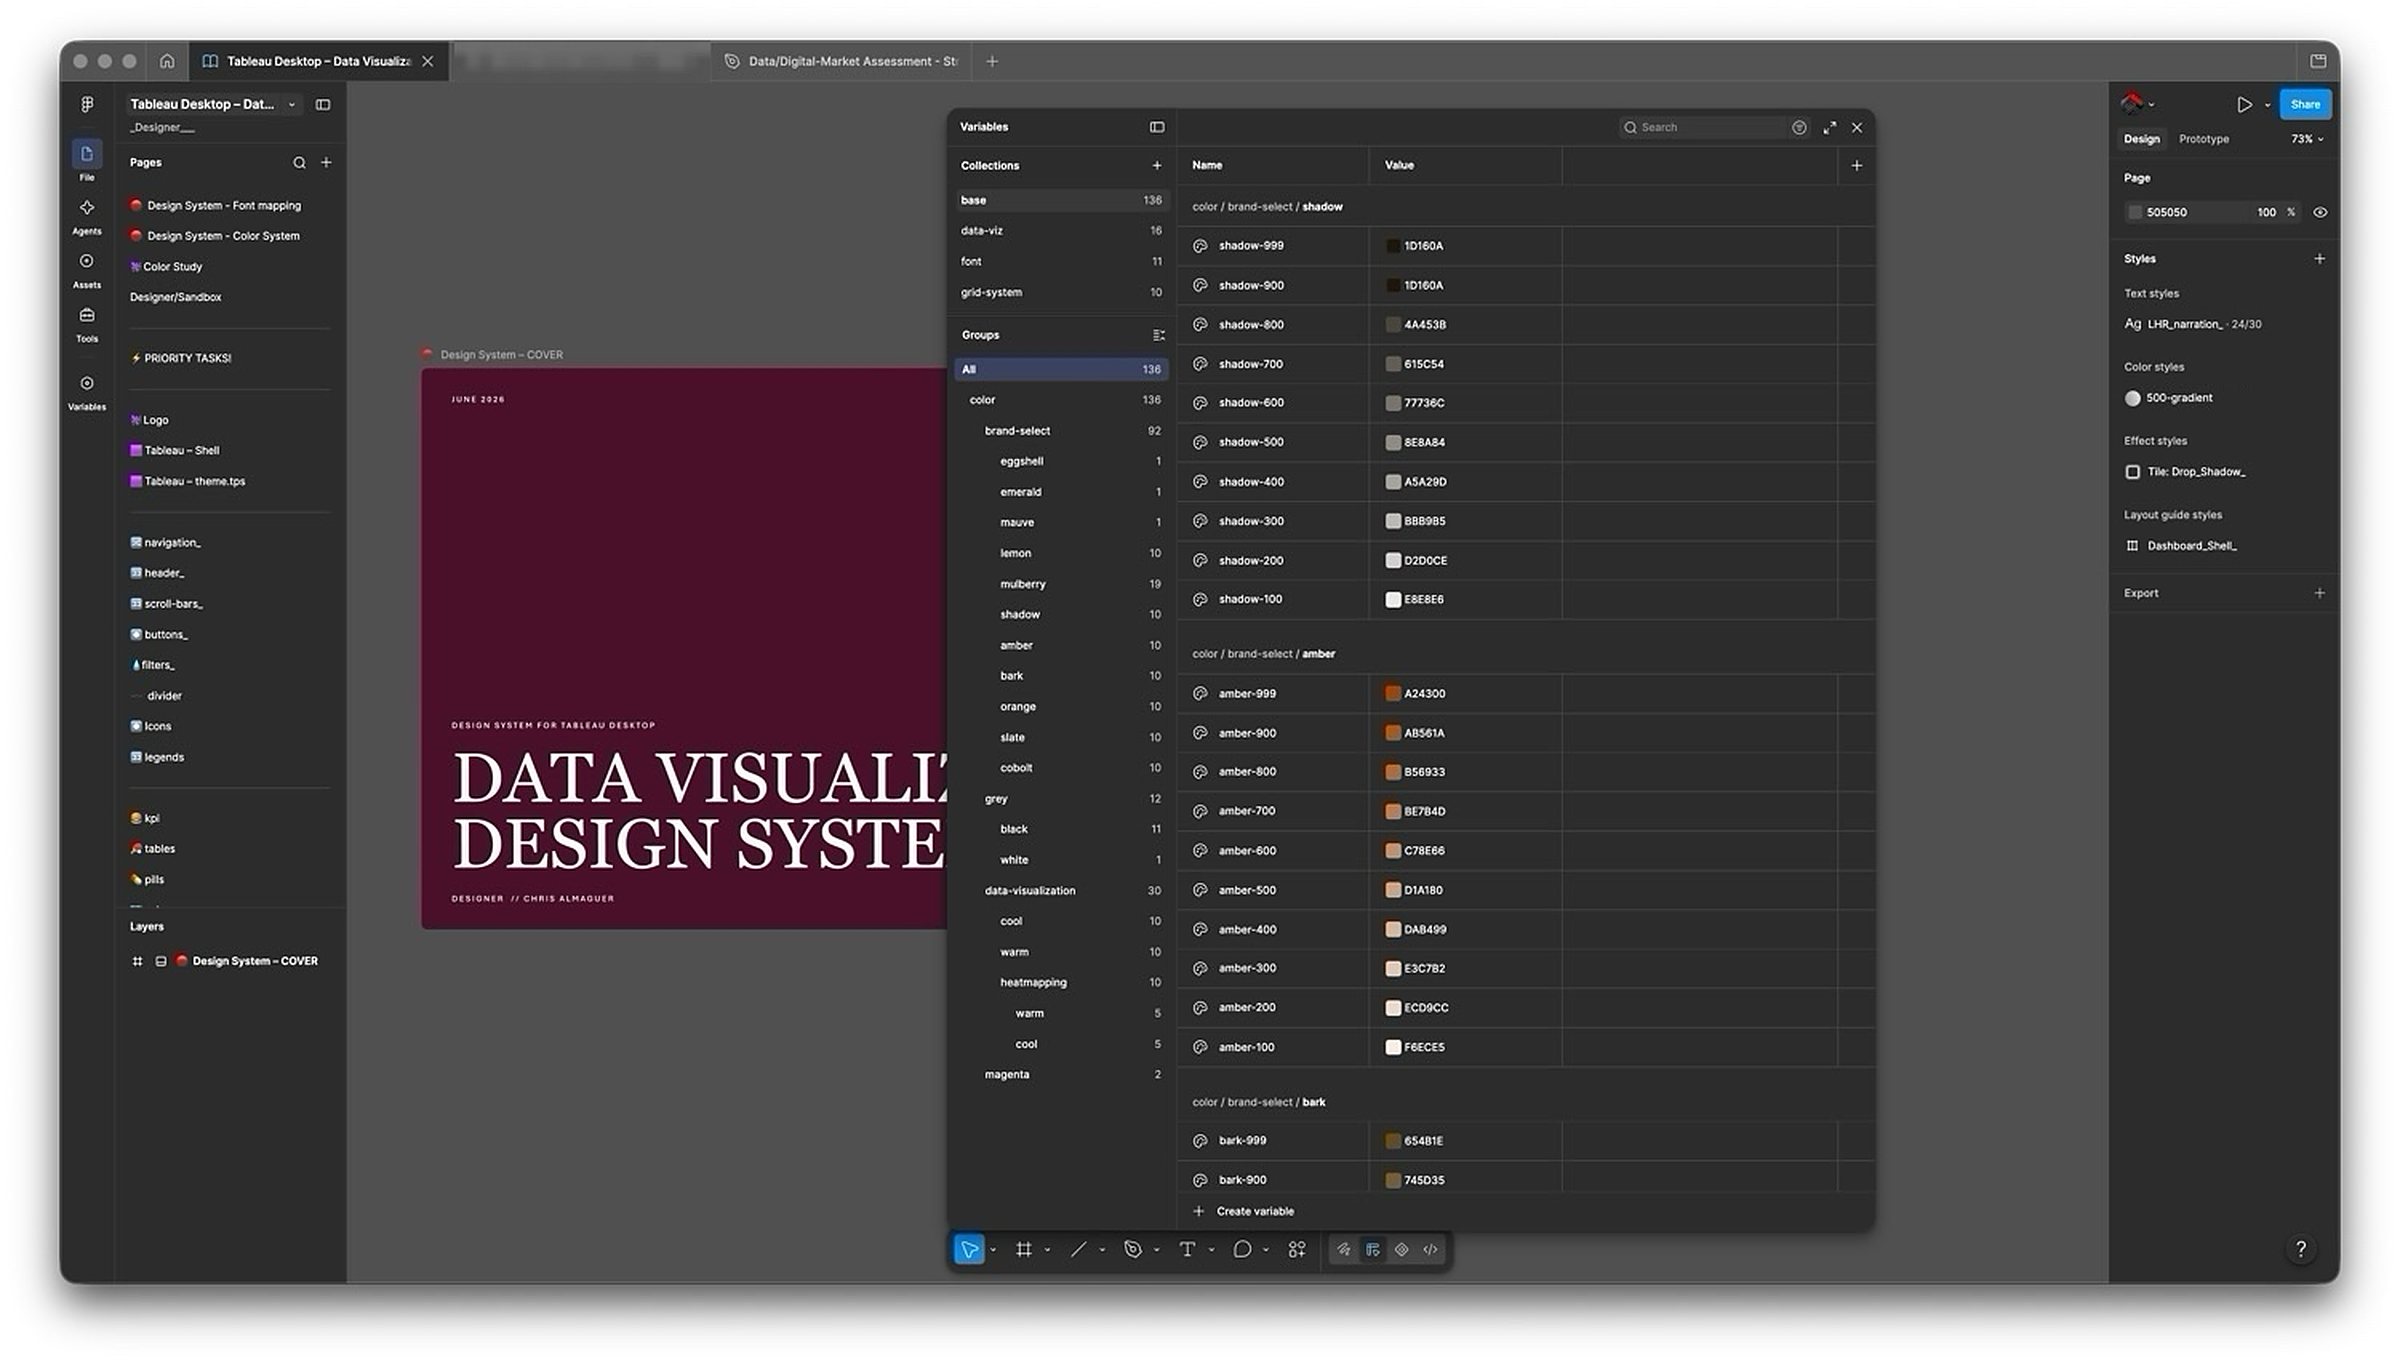Select the mulberry group
The height and width of the screenshot is (1363, 2400).
(1061, 584)
